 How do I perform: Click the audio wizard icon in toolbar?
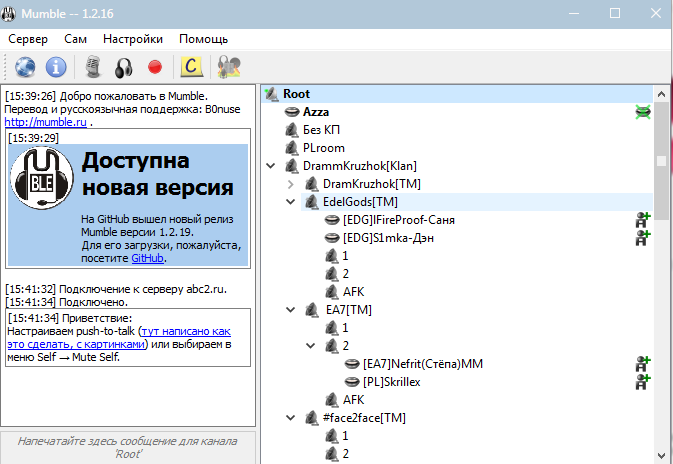(x=229, y=67)
